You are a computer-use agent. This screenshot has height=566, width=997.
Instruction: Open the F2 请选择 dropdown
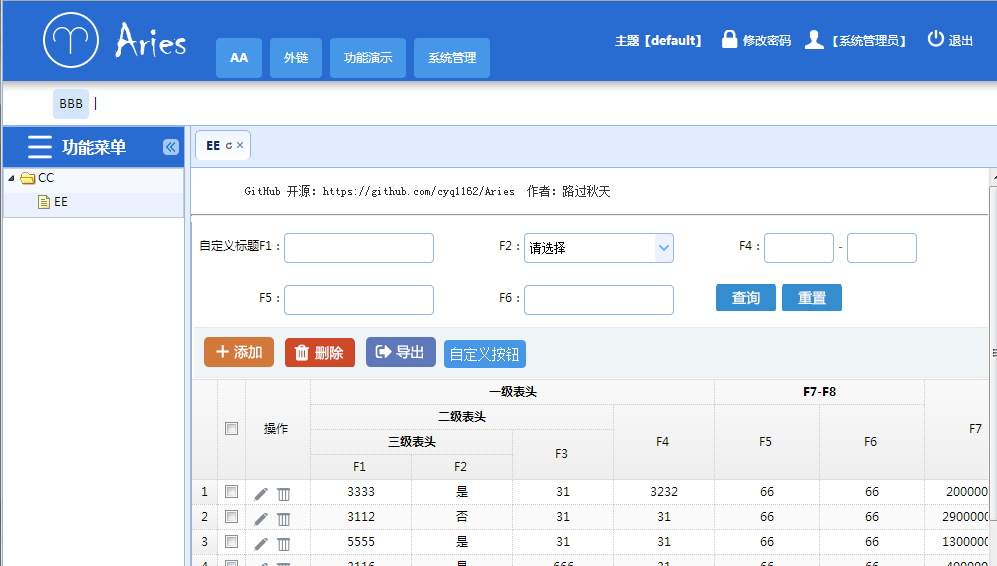tap(598, 248)
